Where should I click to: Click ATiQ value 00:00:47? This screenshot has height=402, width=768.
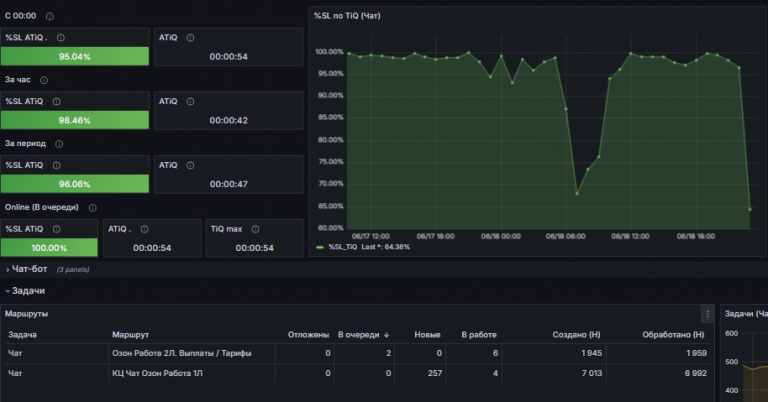(229, 184)
